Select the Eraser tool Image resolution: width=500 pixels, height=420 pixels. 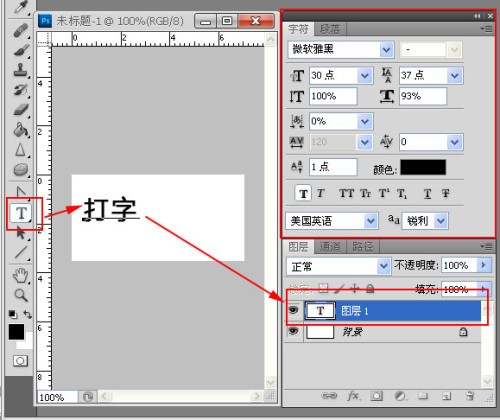[x=21, y=109]
